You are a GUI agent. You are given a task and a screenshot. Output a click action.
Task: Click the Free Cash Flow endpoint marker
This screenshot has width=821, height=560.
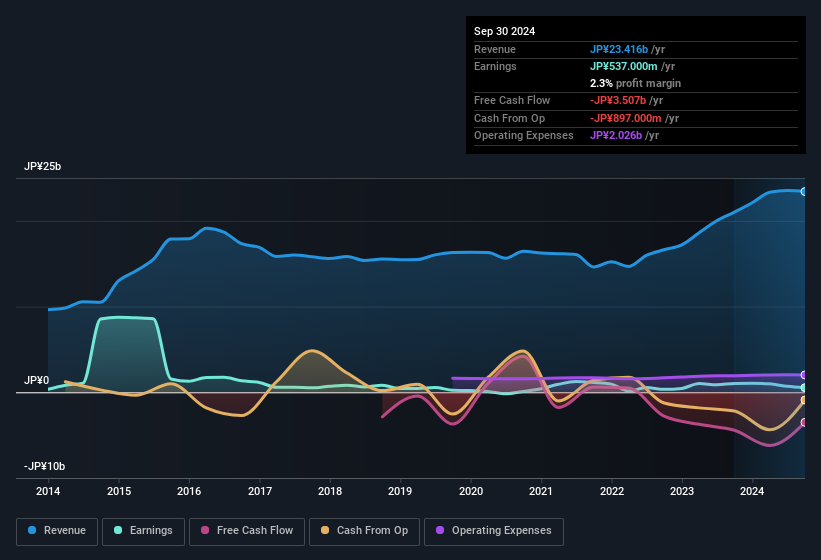click(x=804, y=422)
